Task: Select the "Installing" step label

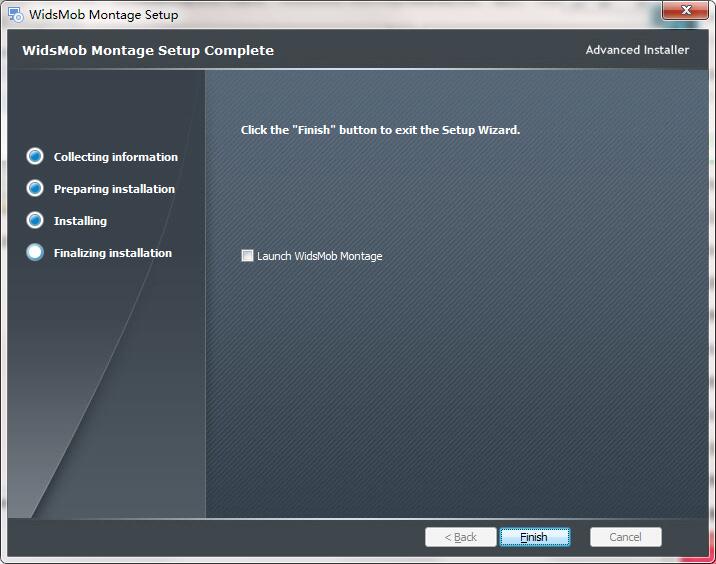Action: tap(80, 221)
